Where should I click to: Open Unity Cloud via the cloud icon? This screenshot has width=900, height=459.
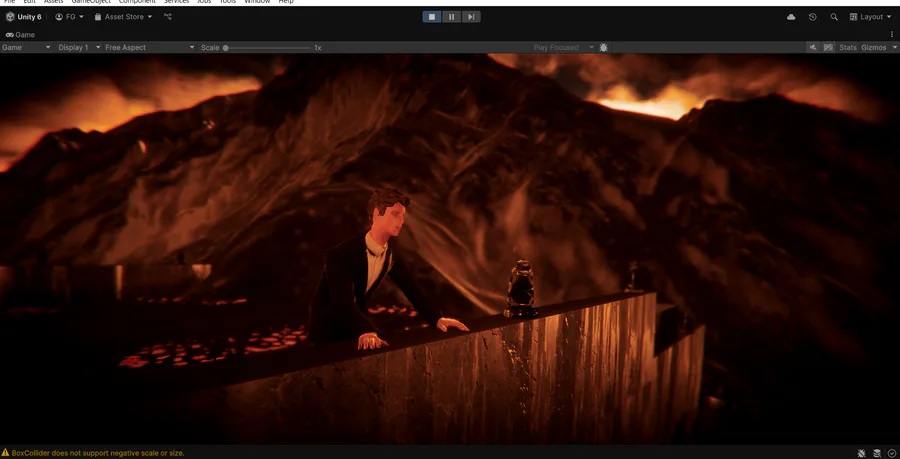pyautogui.click(x=791, y=17)
